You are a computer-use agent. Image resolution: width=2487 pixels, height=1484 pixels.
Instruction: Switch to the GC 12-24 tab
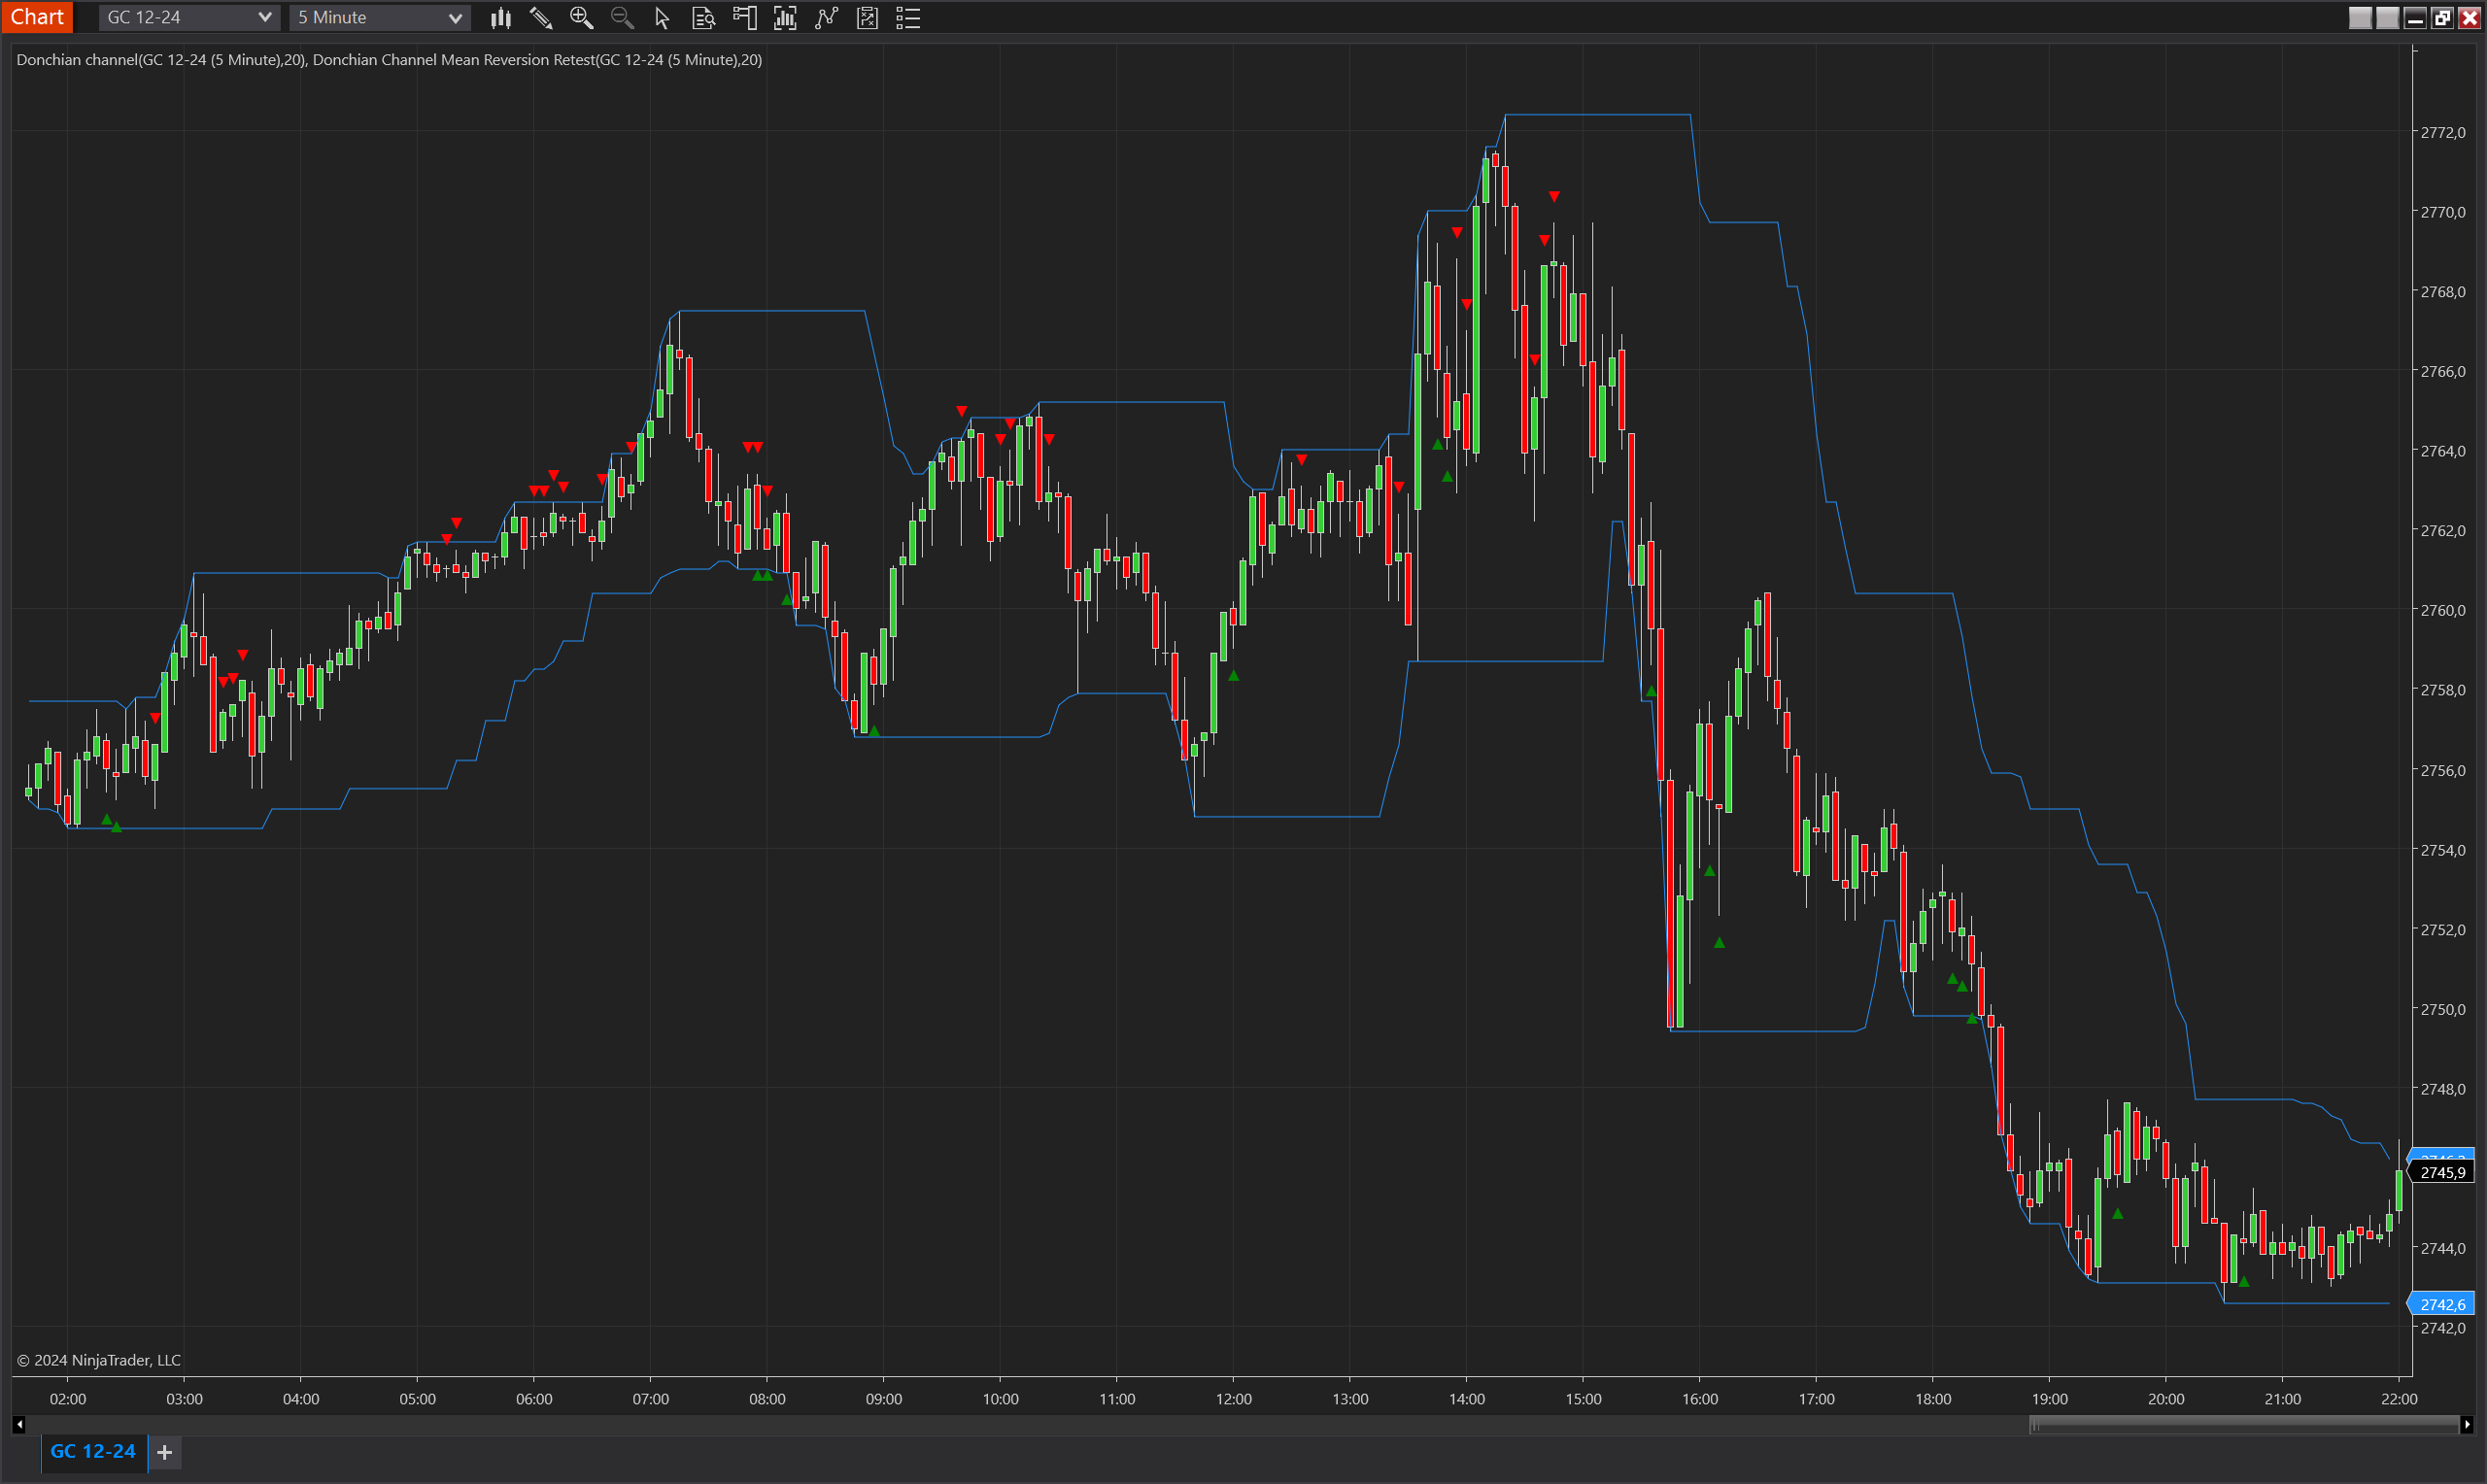pyautogui.click(x=93, y=1452)
